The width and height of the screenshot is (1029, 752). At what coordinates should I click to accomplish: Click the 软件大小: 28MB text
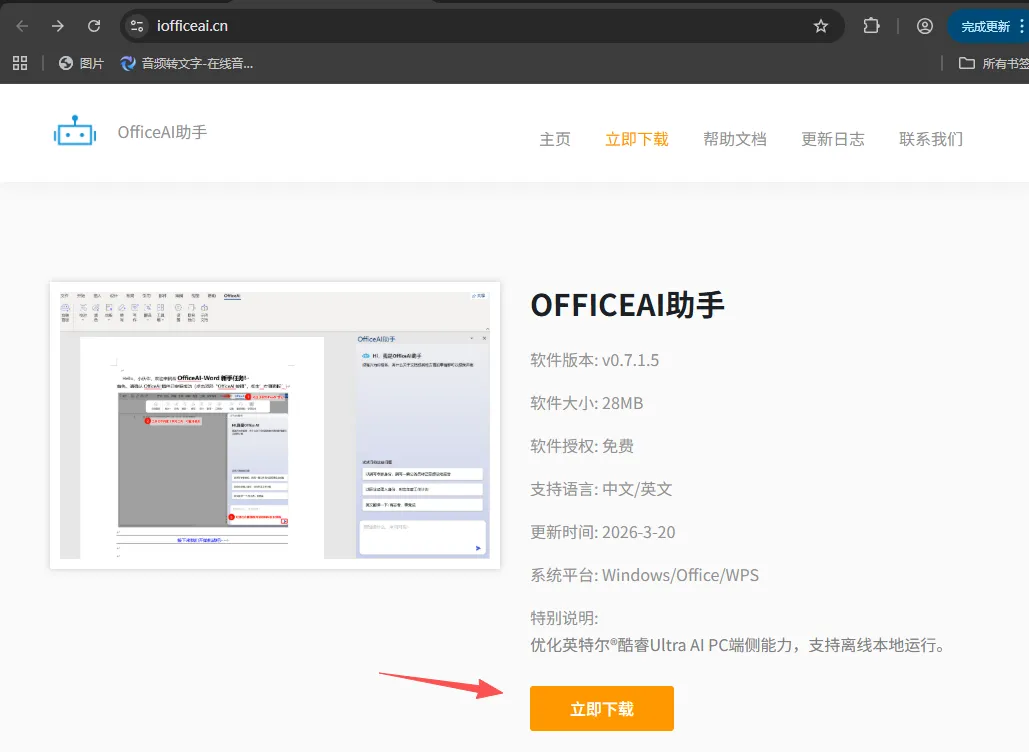[587, 403]
